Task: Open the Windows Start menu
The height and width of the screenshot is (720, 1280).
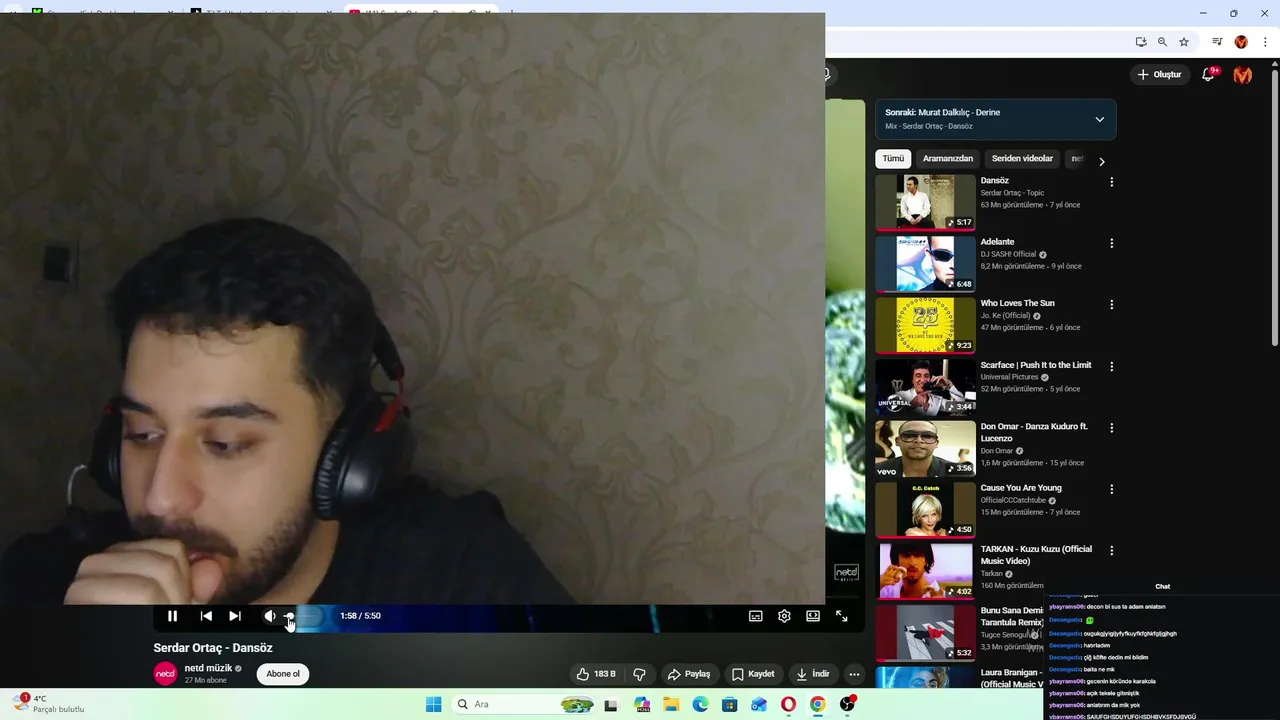Action: (x=433, y=704)
